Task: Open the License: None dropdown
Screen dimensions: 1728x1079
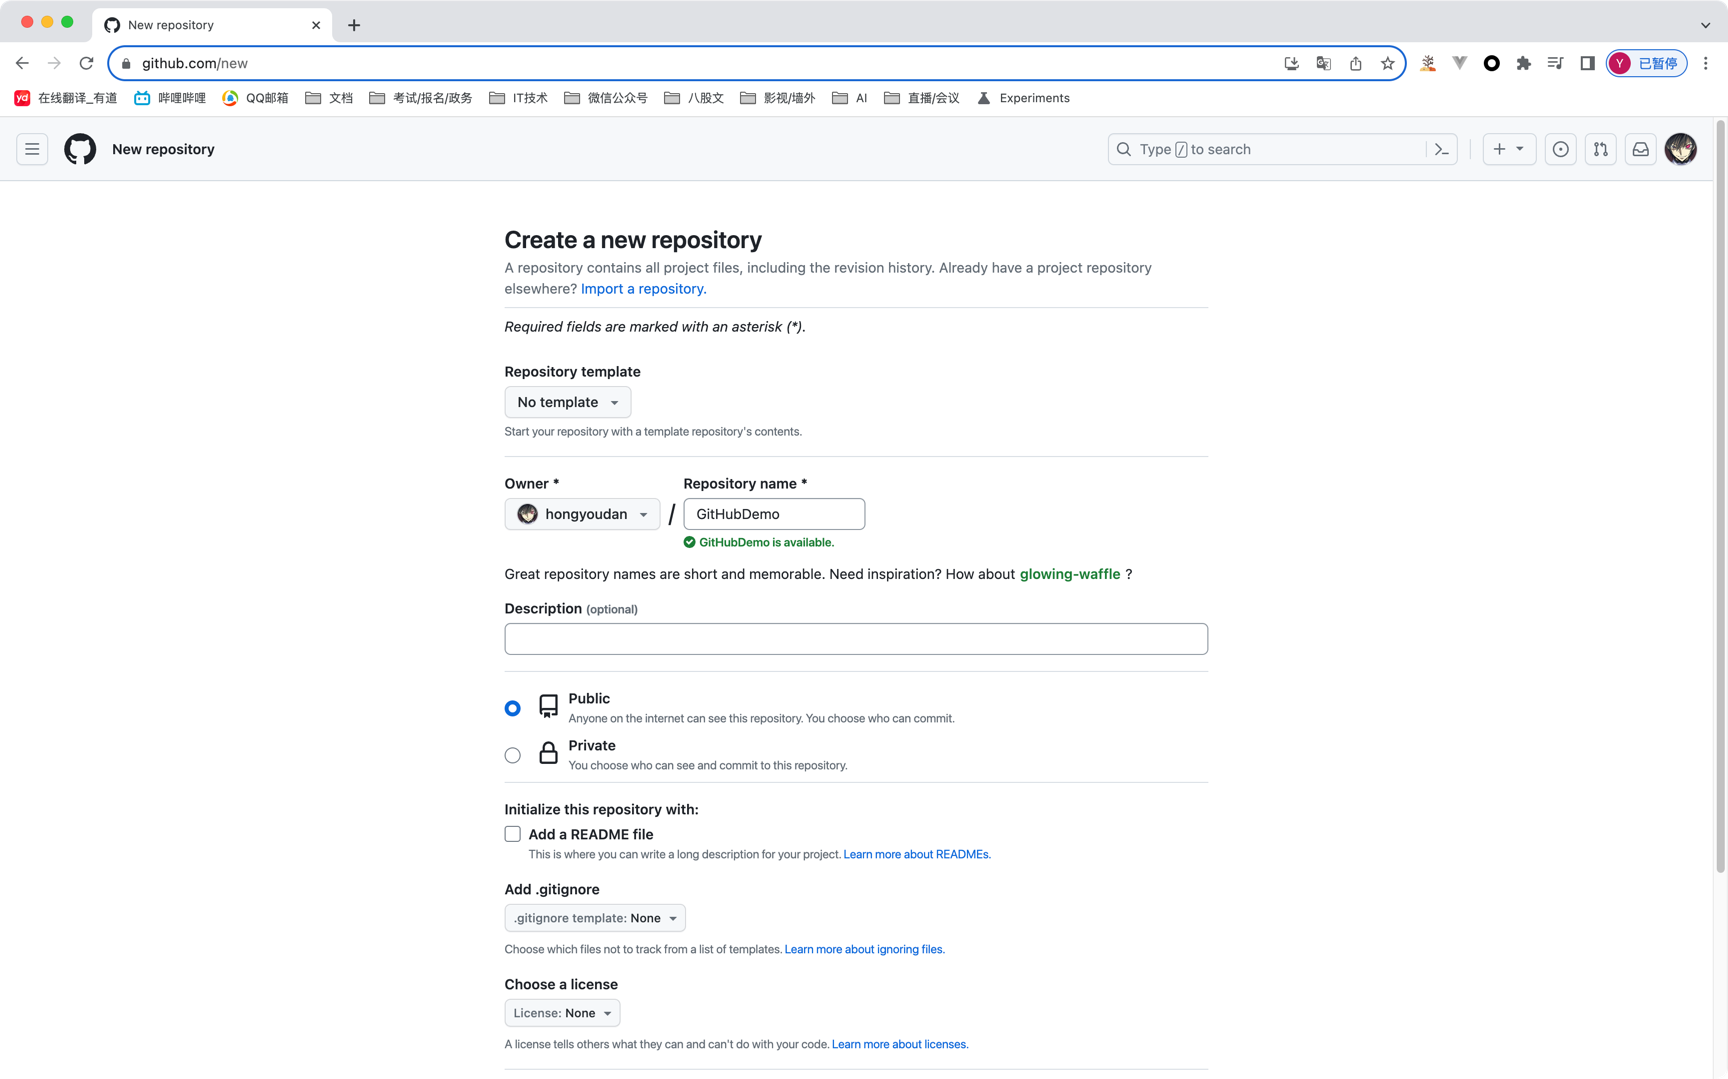Action: click(562, 1013)
